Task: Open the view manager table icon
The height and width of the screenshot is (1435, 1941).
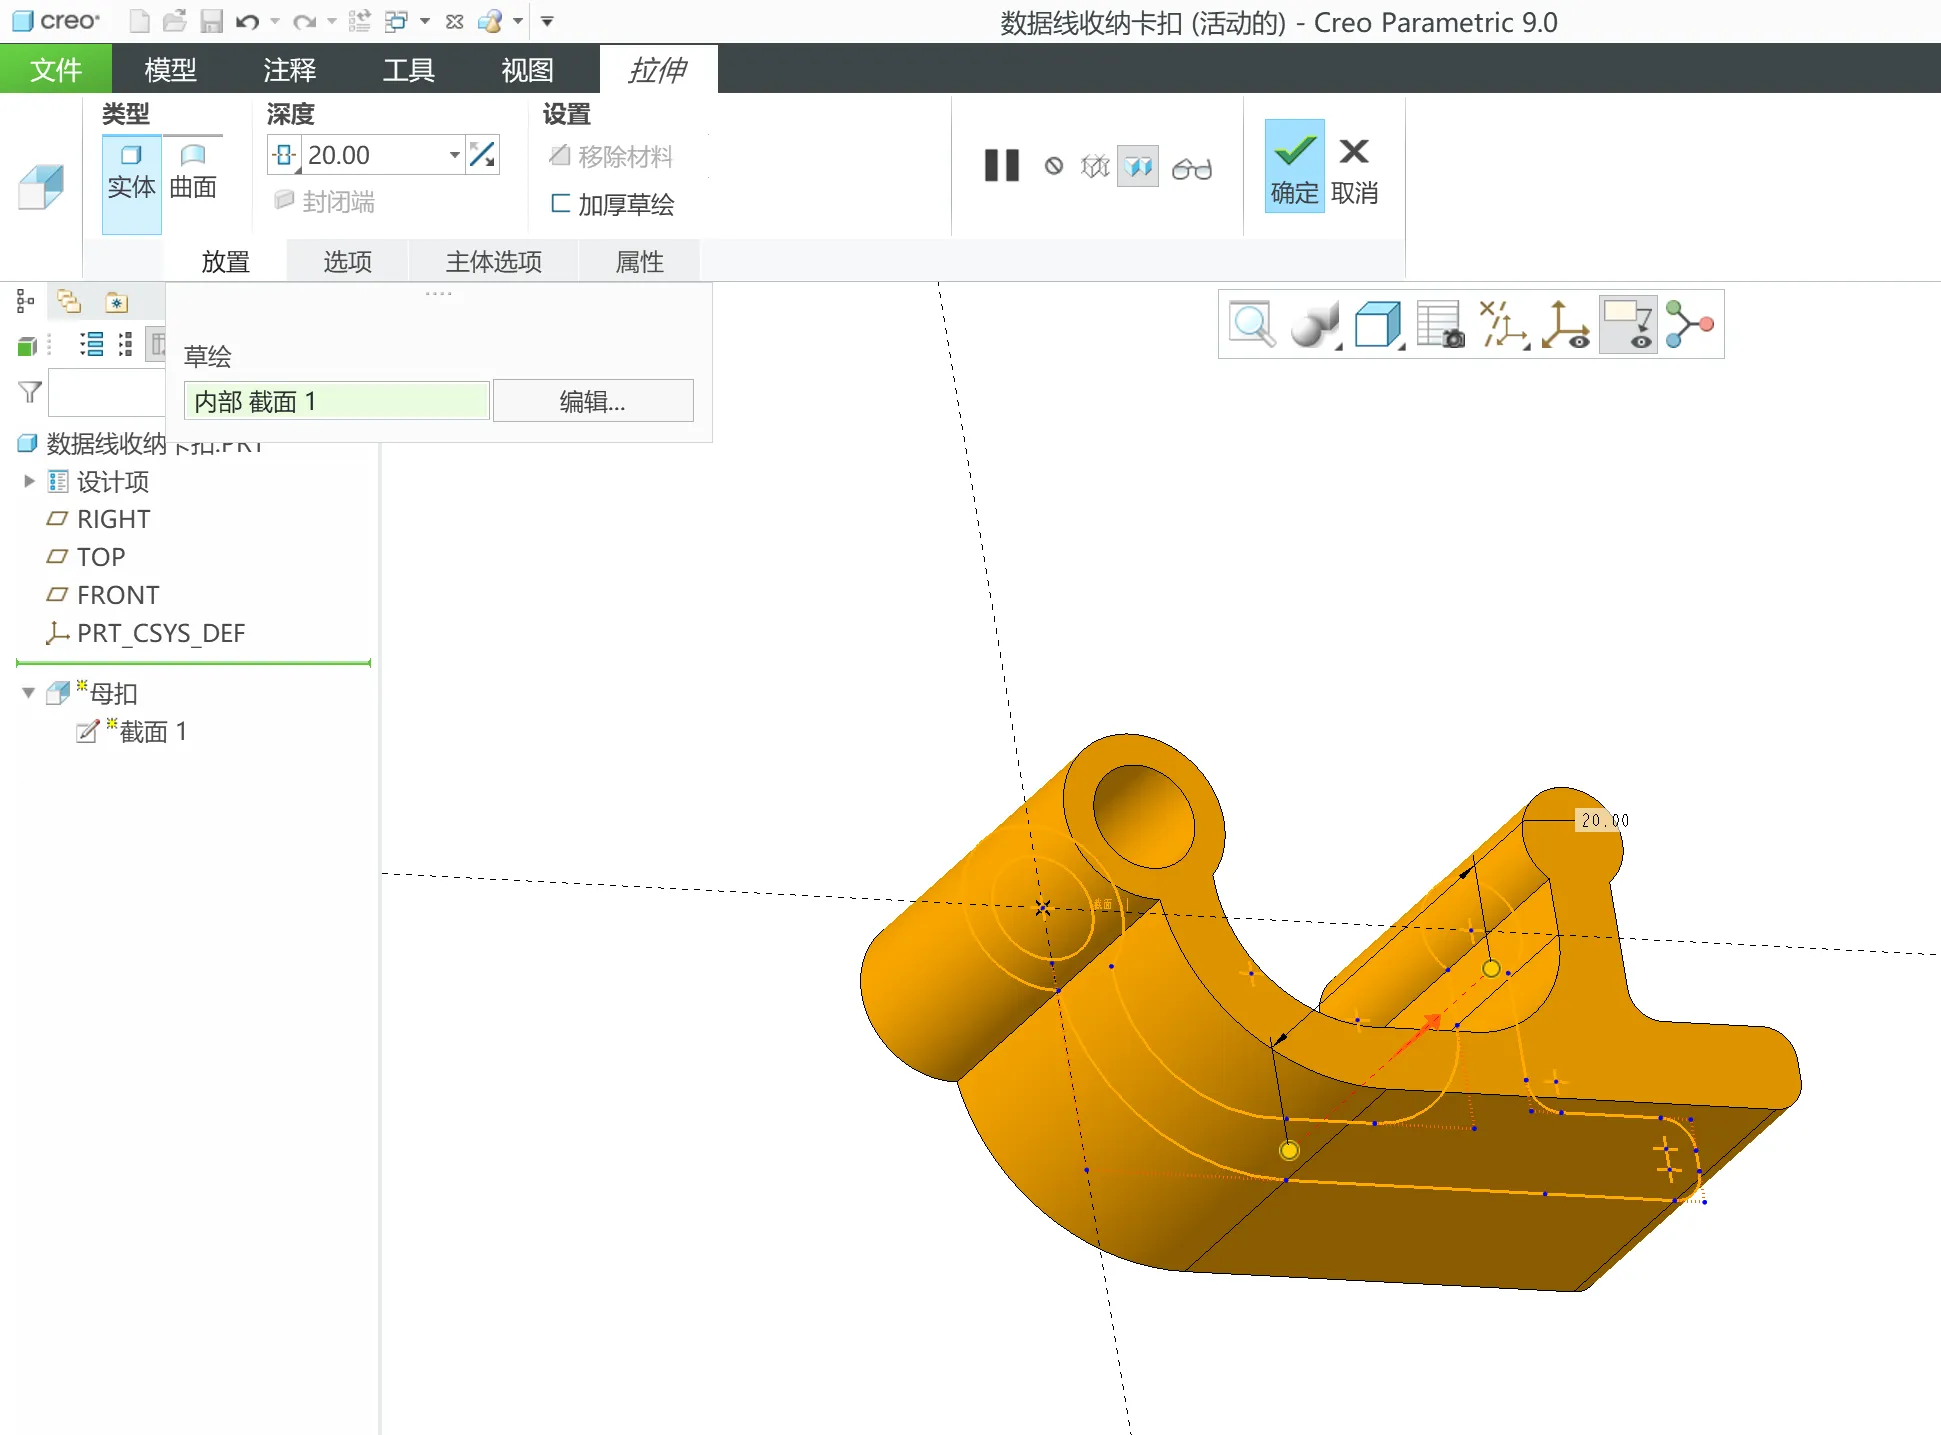Action: coord(1439,324)
